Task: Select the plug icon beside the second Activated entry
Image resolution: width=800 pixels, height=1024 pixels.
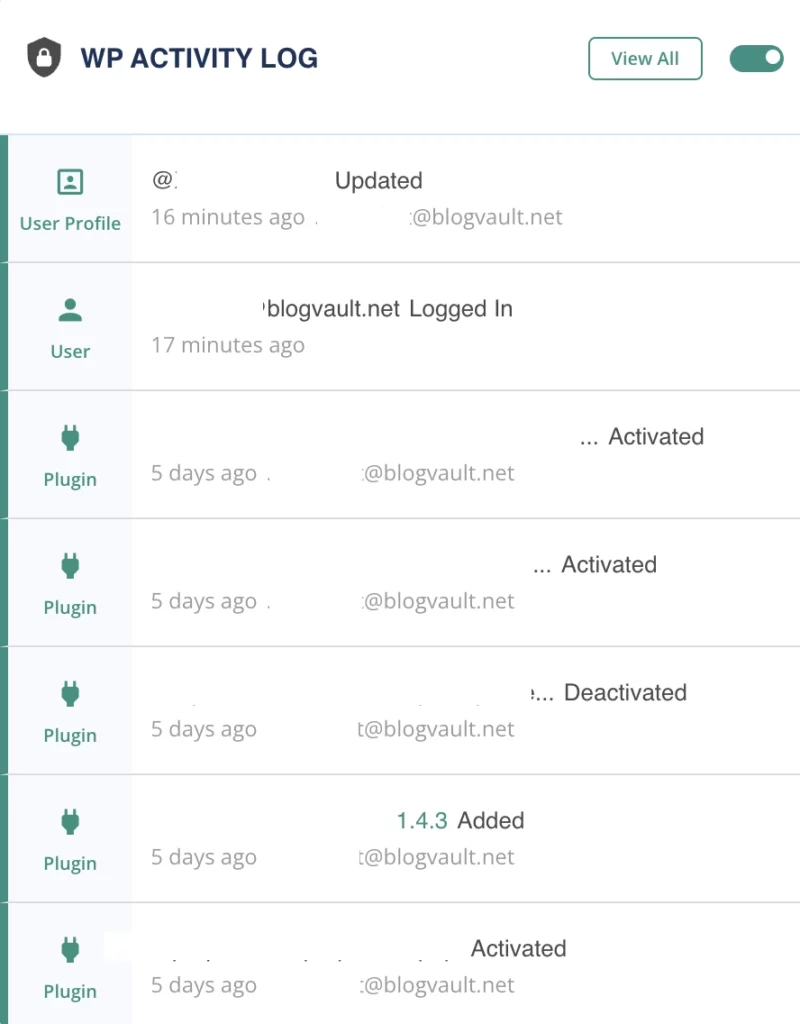Action: click(69, 565)
